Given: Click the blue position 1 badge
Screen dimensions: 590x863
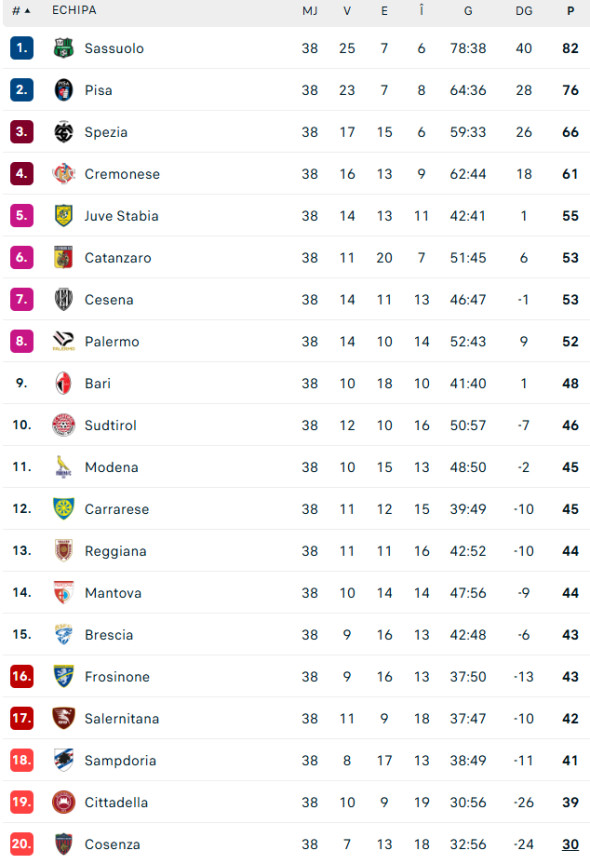Looking at the screenshot, I should click(x=21, y=48).
